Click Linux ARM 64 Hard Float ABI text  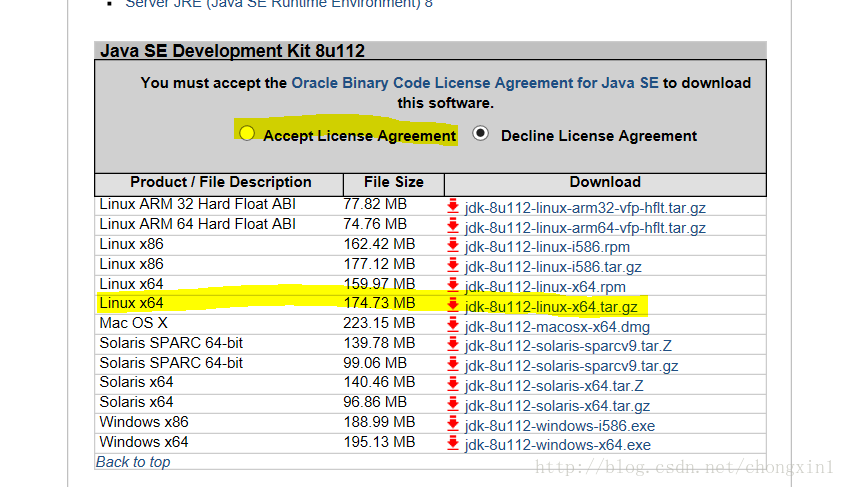[x=197, y=224]
